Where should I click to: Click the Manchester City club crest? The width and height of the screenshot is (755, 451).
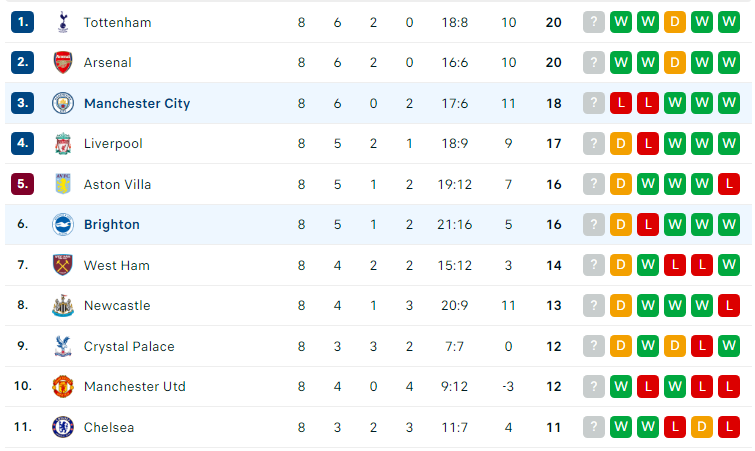point(63,103)
